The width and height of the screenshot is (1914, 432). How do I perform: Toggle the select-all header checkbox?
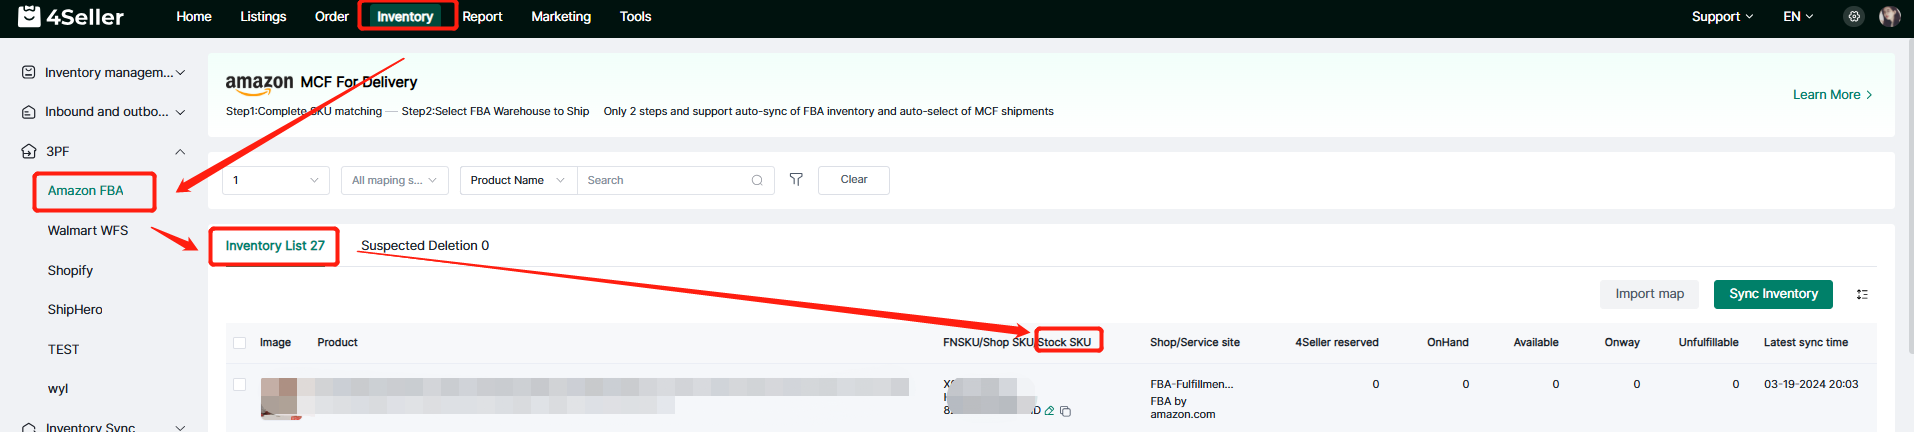click(x=240, y=343)
